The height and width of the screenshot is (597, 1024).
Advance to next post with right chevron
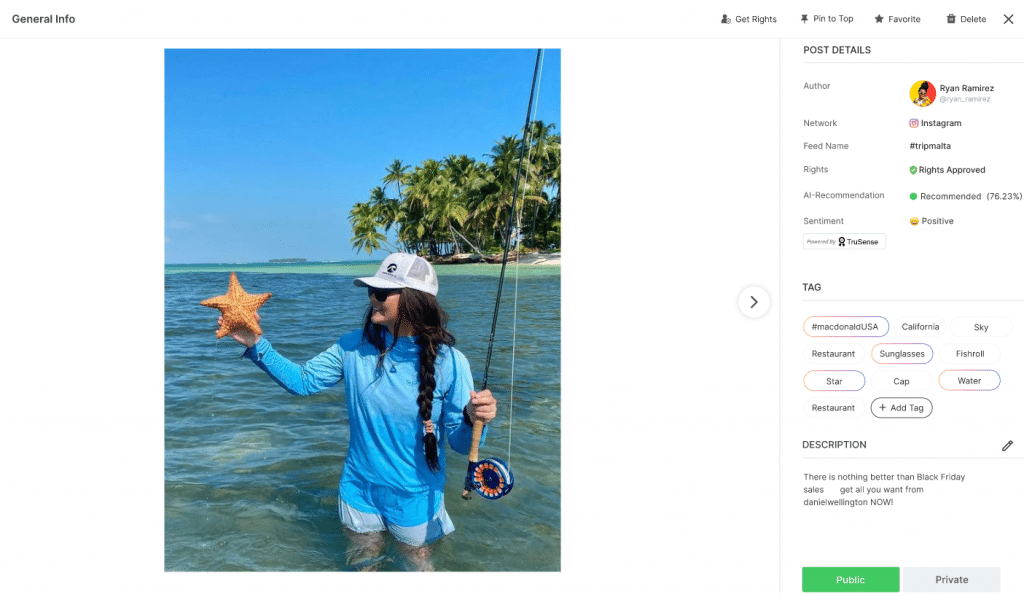click(754, 301)
